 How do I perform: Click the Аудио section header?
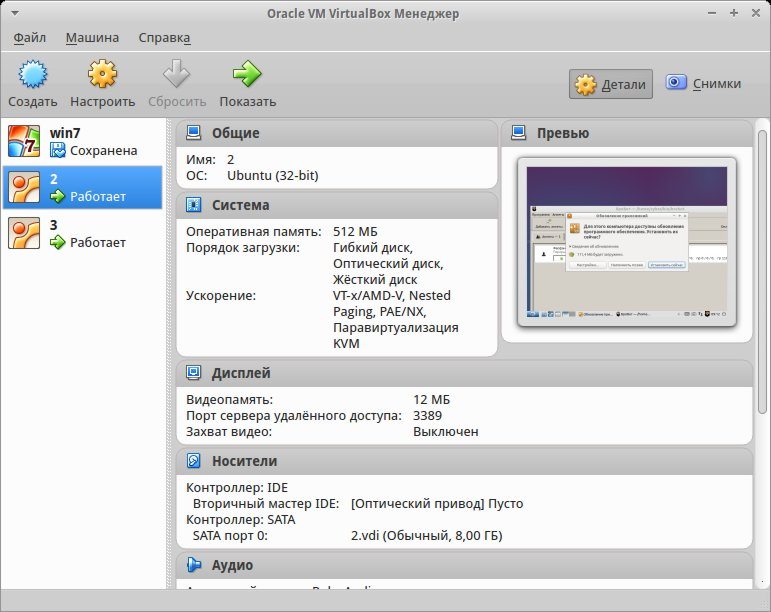(464, 565)
